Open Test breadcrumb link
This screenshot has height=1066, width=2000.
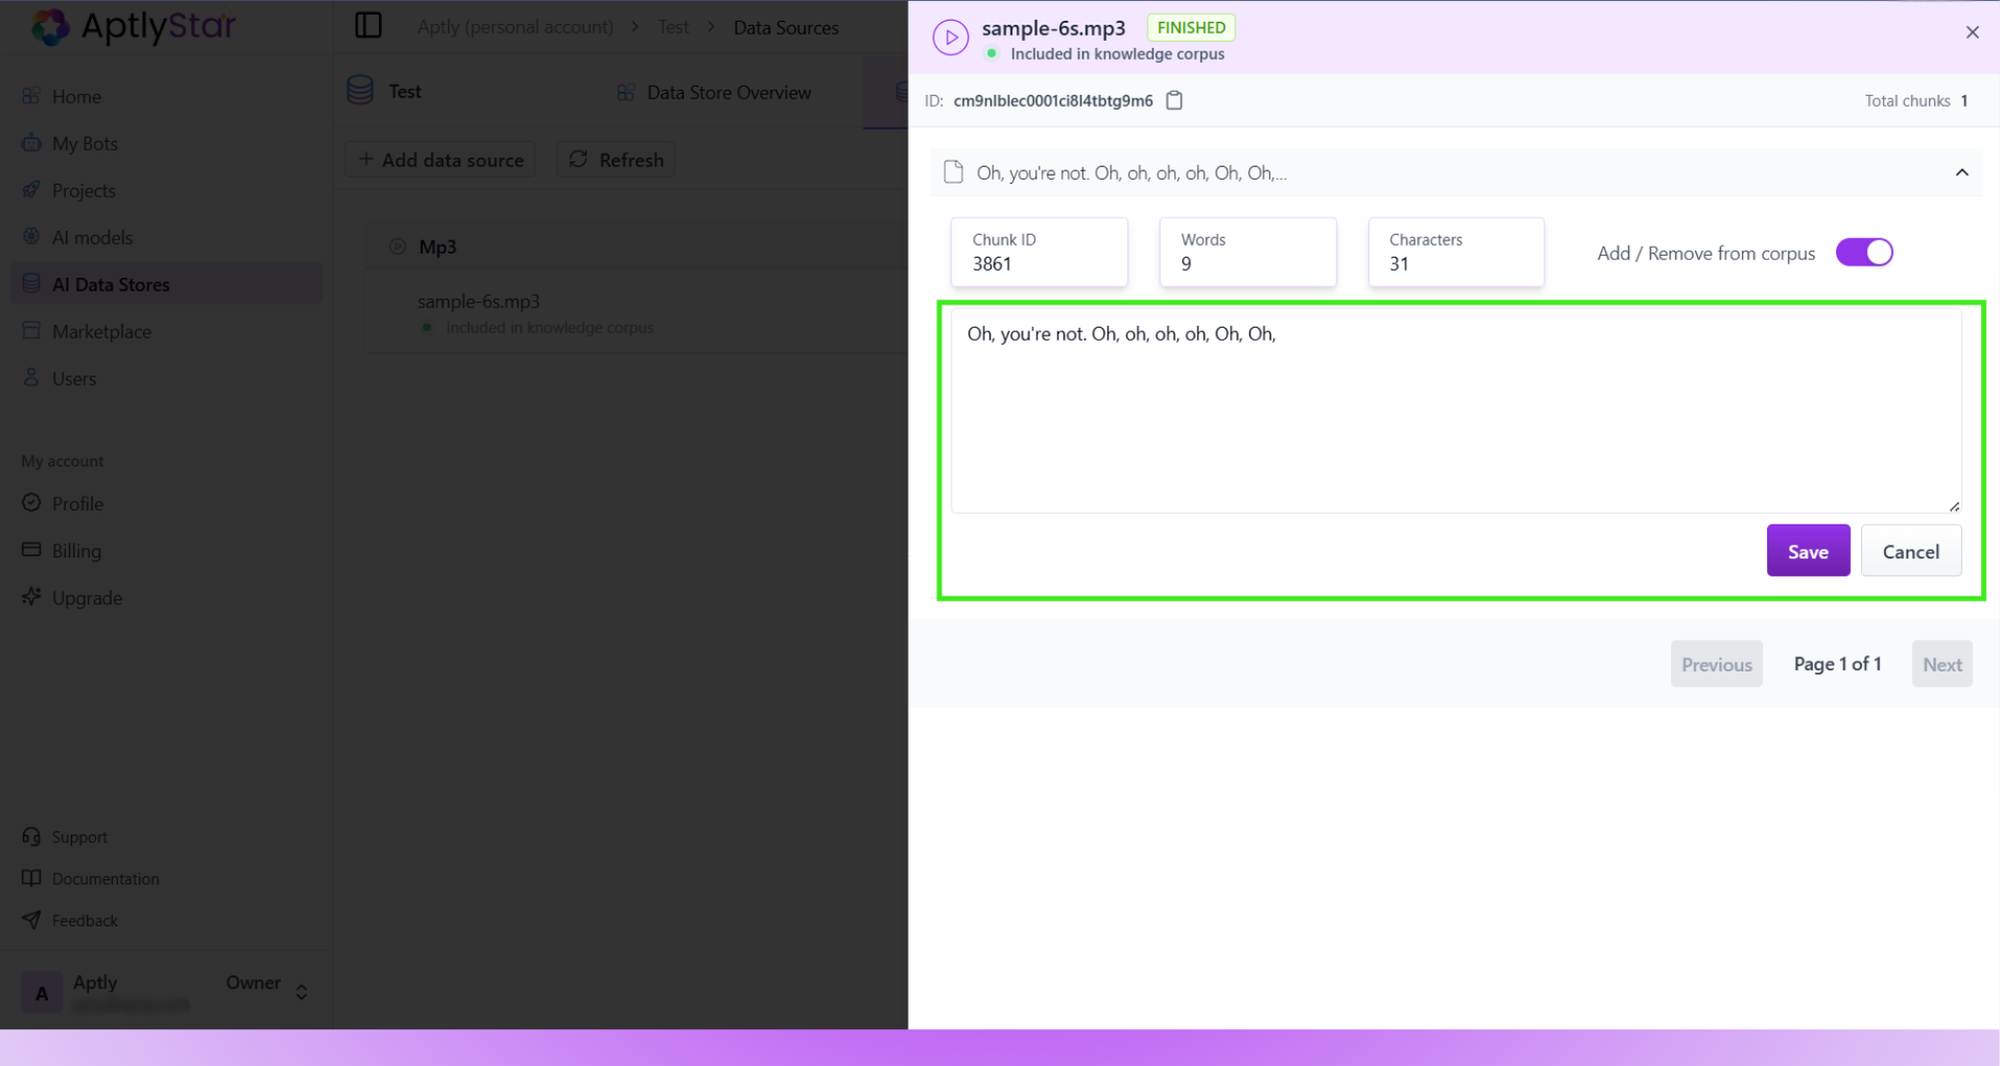coord(673,27)
